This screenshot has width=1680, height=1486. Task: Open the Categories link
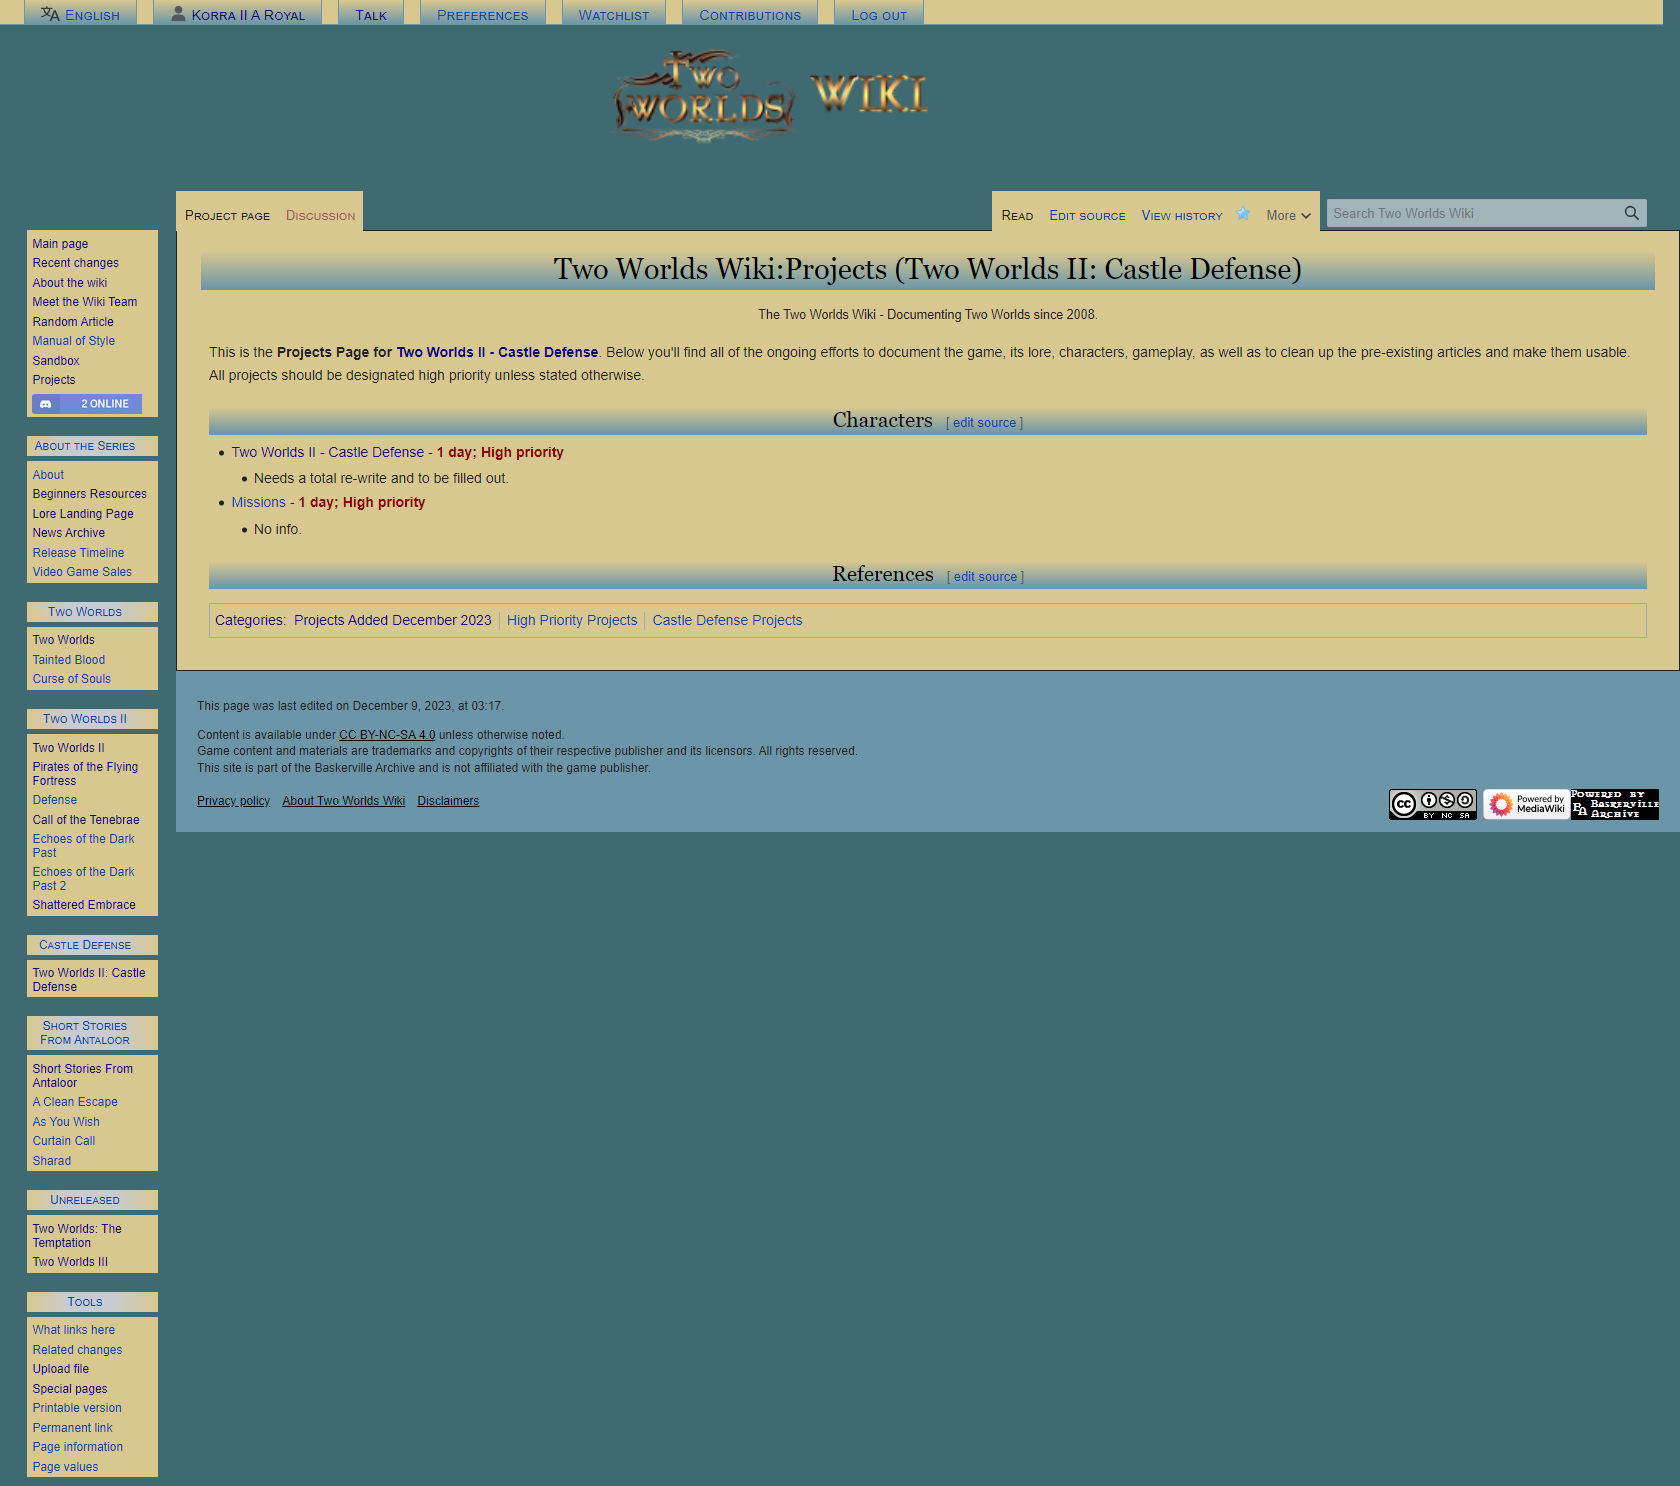coord(249,620)
